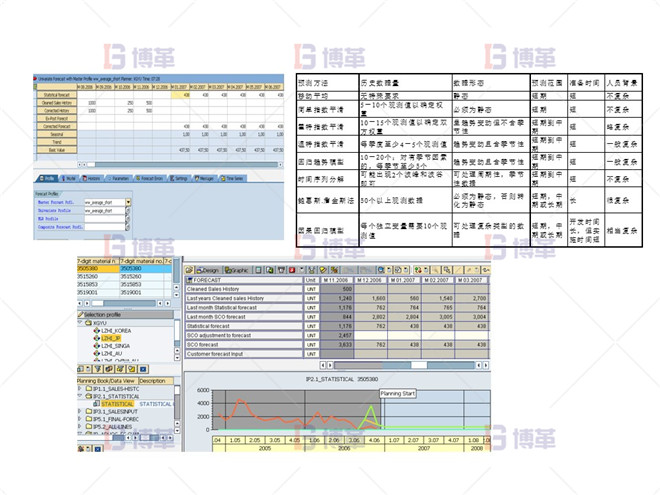Click the Graphic toolbar button
The width and height of the screenshot is (660, 495).
[x=236, y=270]
